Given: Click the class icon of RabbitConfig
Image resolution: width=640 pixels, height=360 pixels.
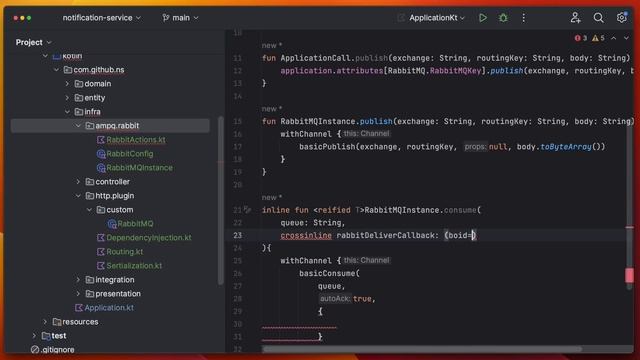Looking at the screenshot, I should click(x=101, y=154).
